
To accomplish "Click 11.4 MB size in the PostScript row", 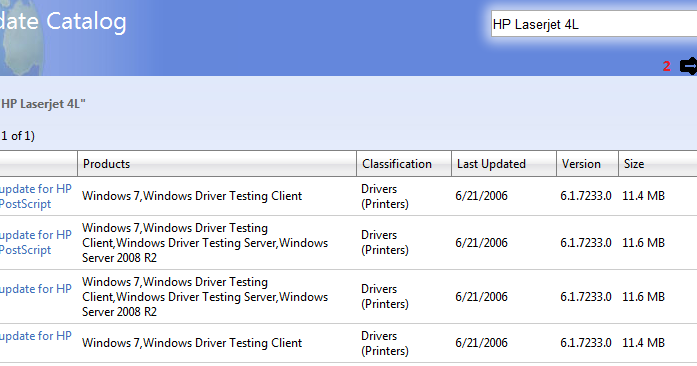I will pos(643,196).
